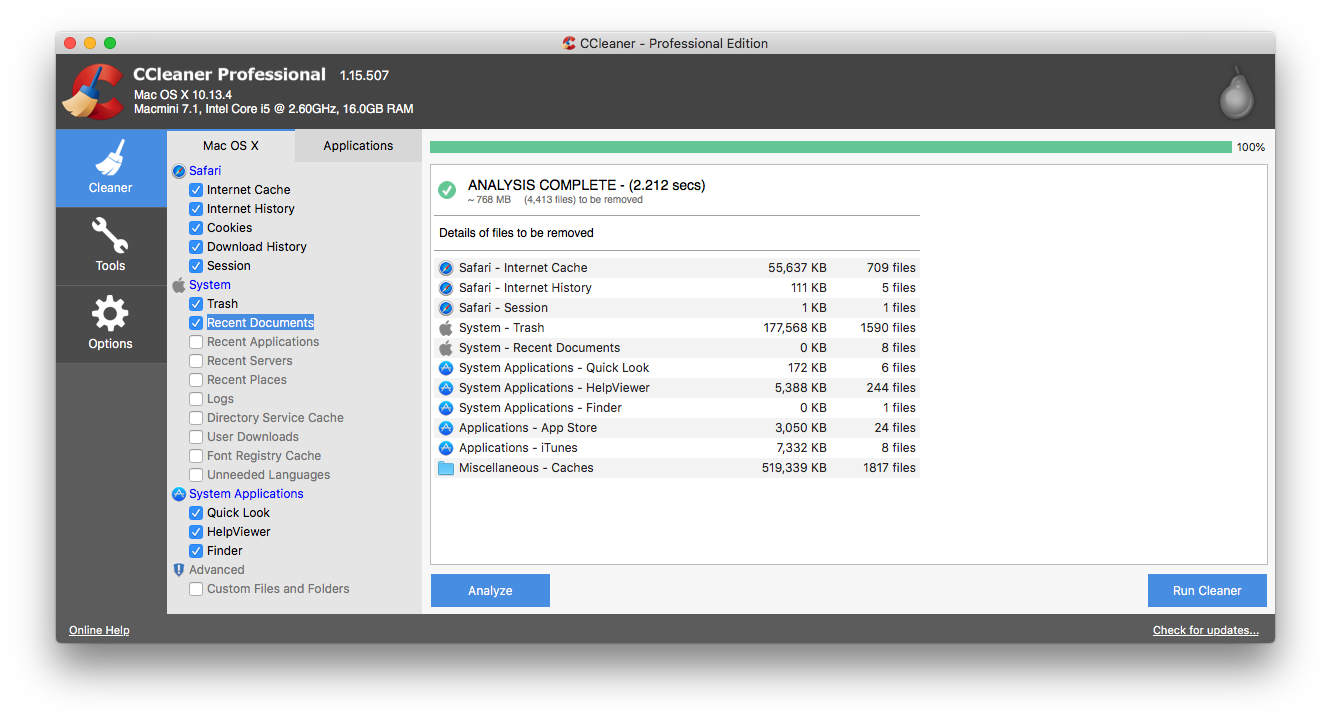This screenshot has width=1331, height=723.
Task: Click the CCleaner logo in header
Action: pos(93,91)
